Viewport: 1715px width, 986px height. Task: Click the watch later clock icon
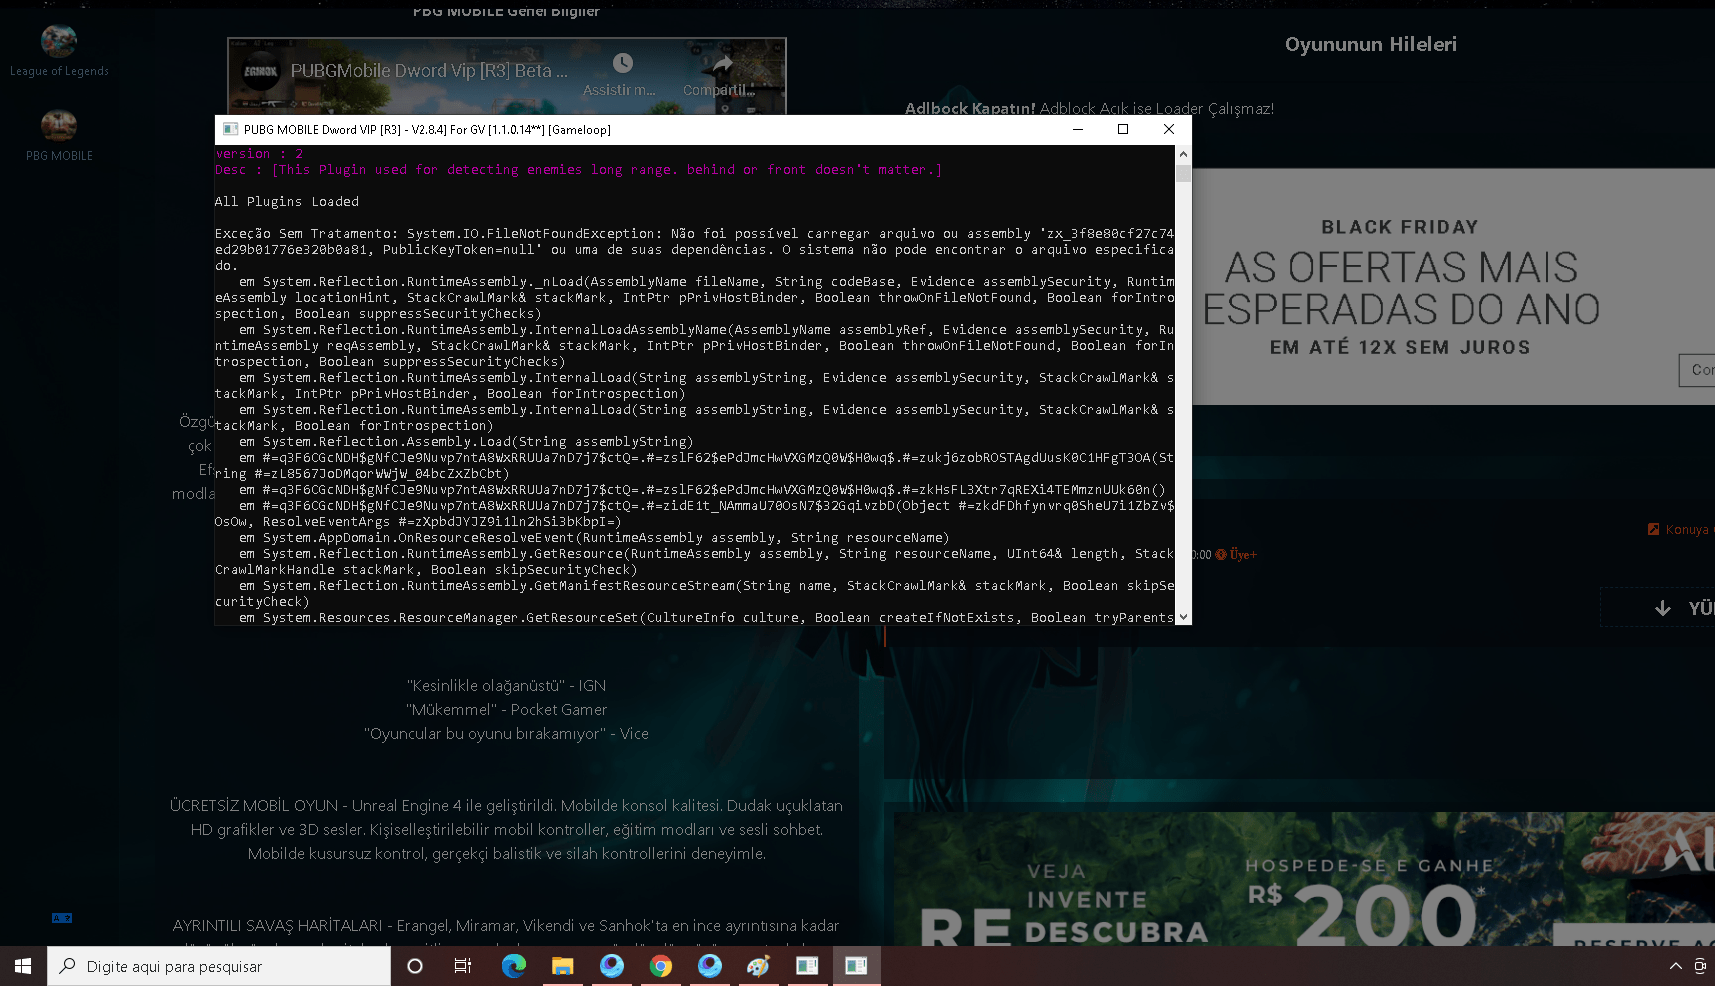coord(622,63)
